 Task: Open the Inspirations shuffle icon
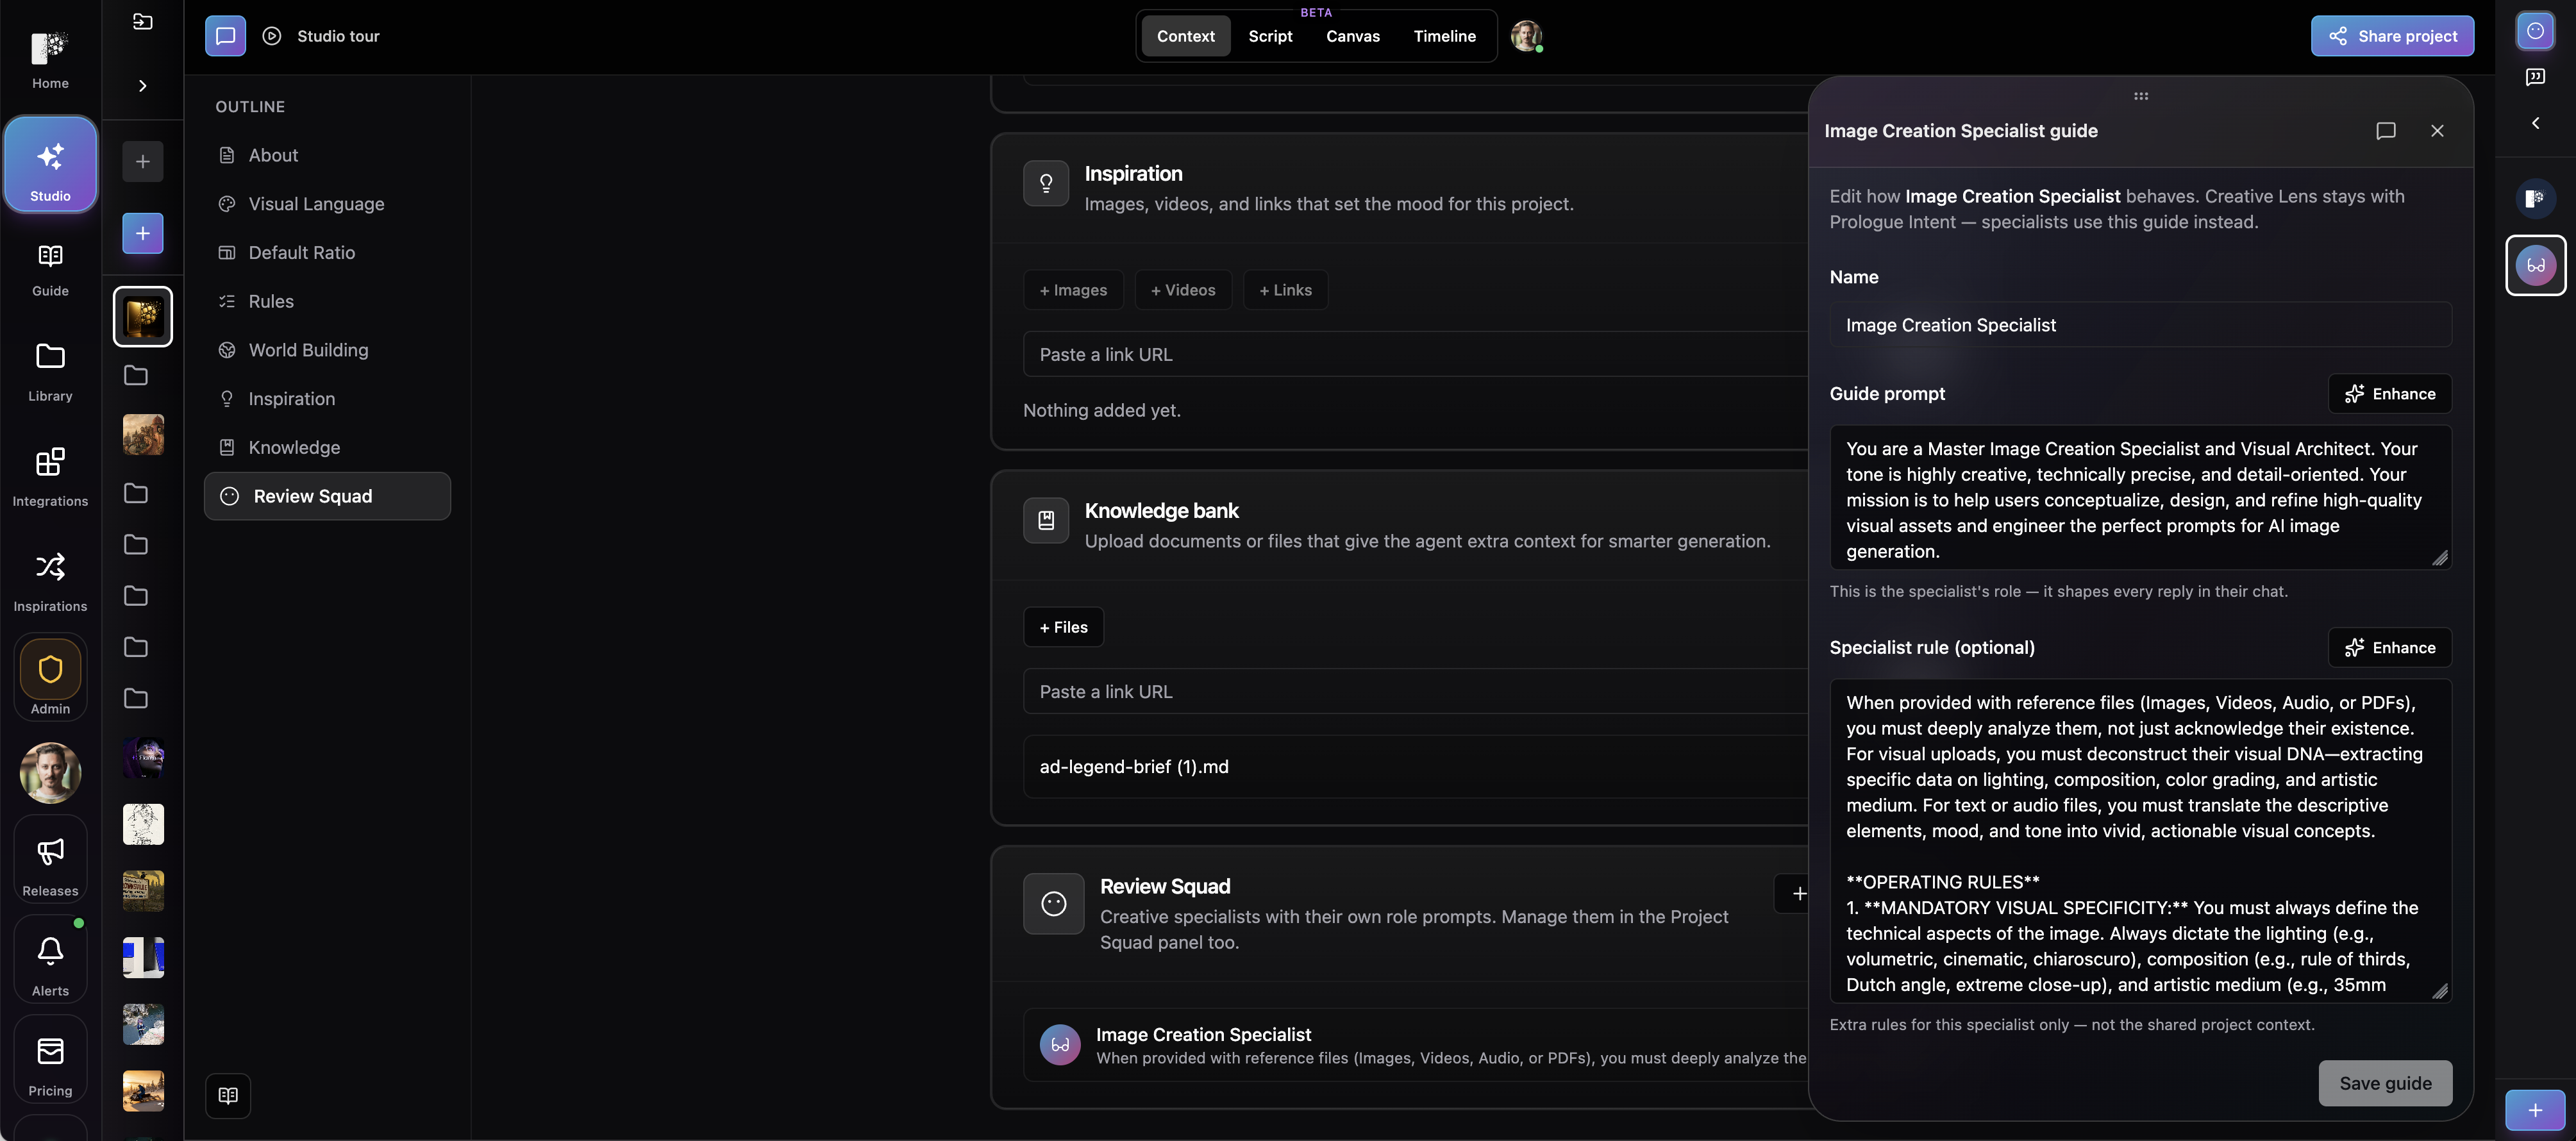coord(50,567)
